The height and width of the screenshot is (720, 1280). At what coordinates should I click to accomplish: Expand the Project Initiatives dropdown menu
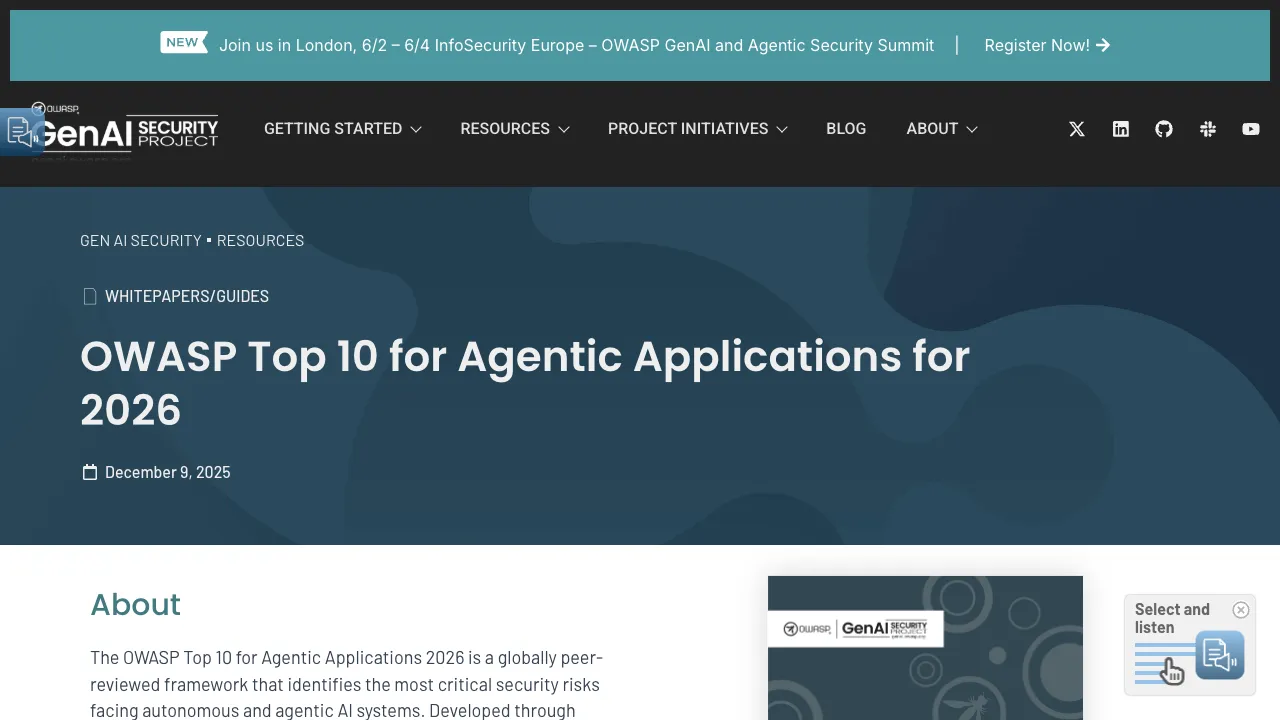pos(698,129)
